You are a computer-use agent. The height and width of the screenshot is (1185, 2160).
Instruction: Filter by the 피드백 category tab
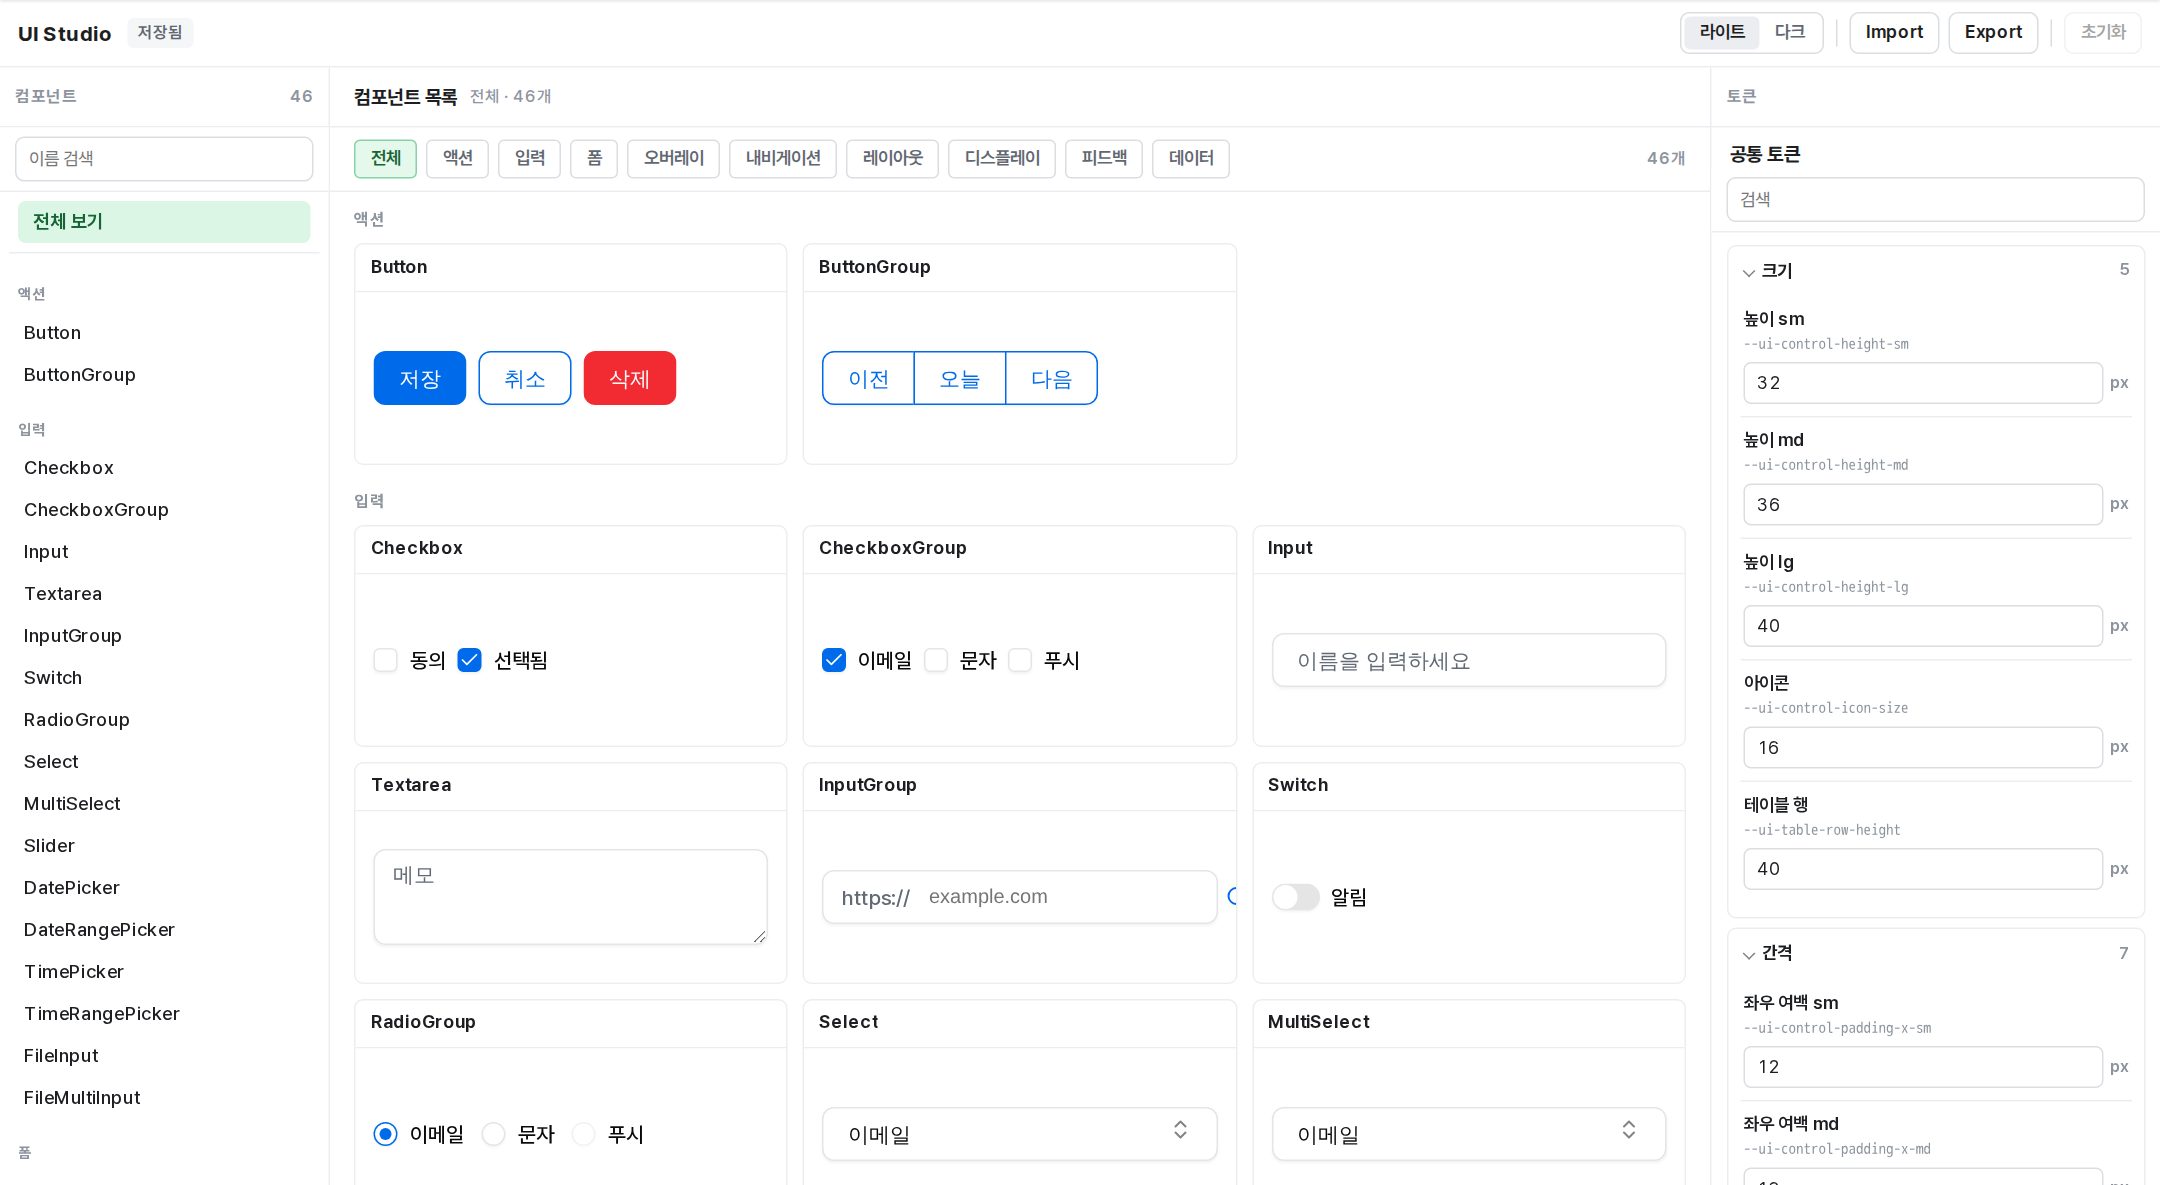(1104, 158)
